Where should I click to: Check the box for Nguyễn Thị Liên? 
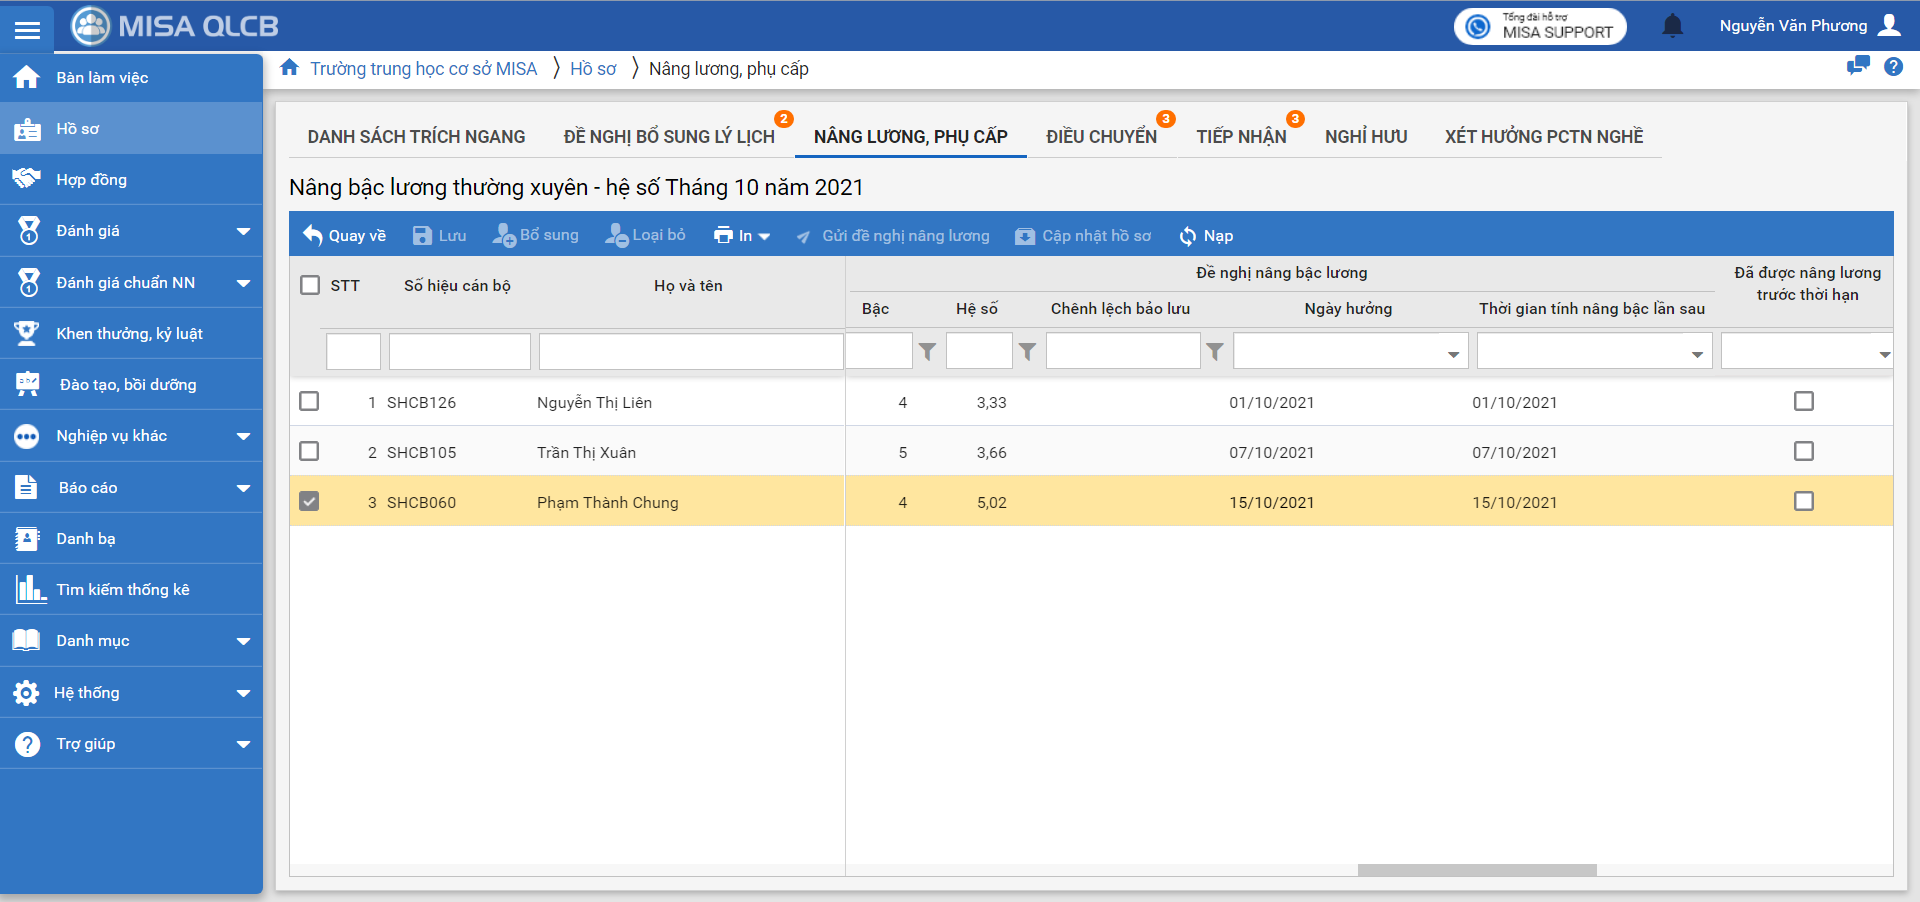[309, 401]
